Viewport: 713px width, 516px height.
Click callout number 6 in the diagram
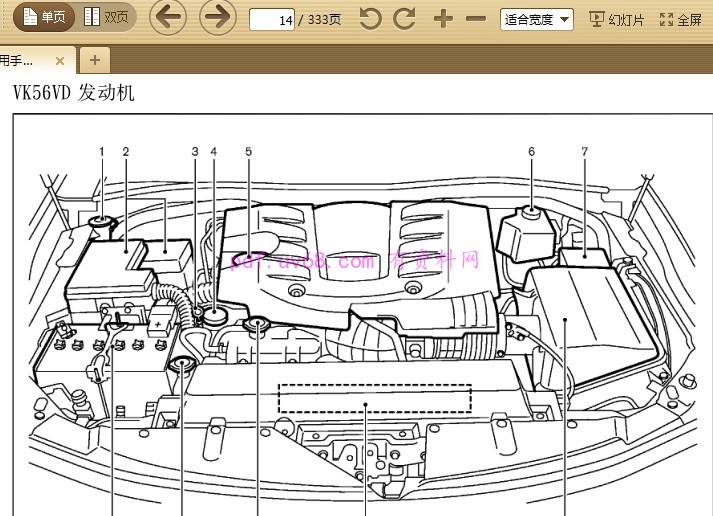pyautogui.click(x=531, y=151)
